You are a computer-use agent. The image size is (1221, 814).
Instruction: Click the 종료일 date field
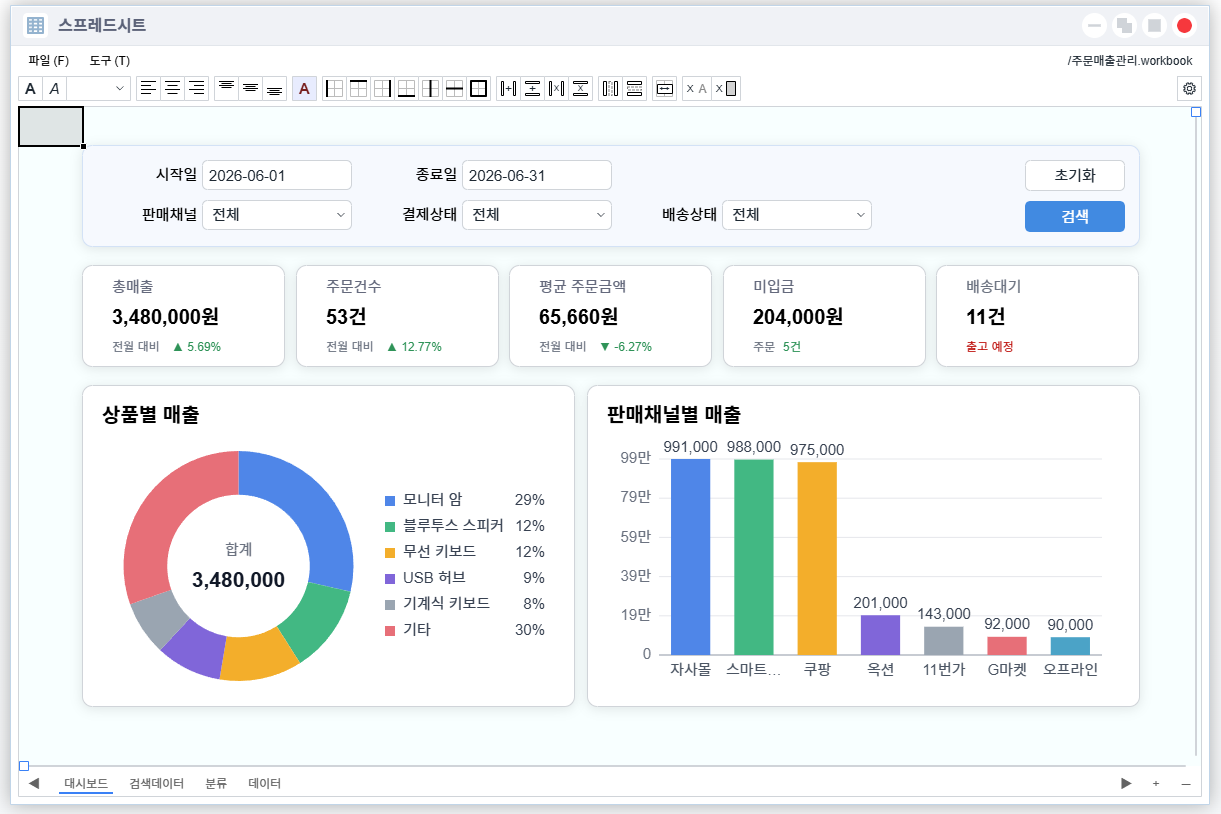click(x=537, y=175)
